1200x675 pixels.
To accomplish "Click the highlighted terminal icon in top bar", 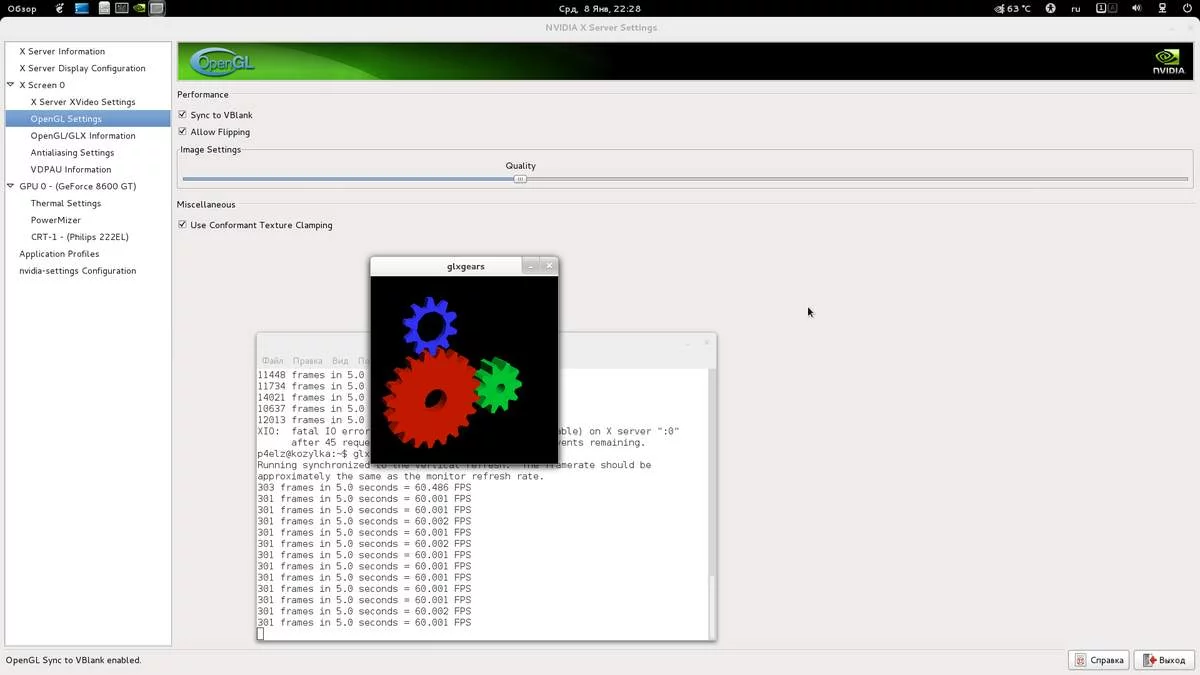I will pos(157,9).
